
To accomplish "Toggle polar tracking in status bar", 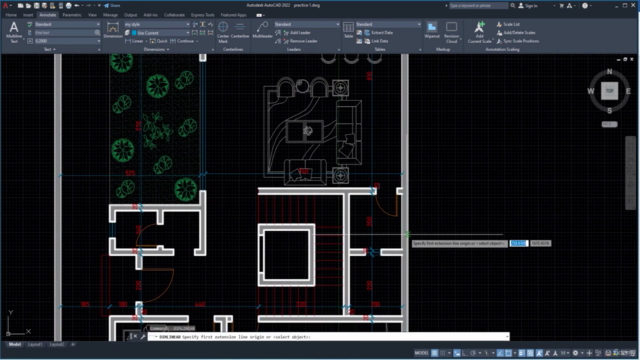I will point(473,353).
